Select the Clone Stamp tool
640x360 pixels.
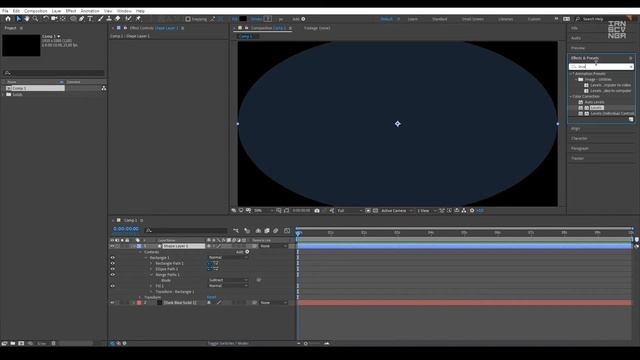[109, 19]
